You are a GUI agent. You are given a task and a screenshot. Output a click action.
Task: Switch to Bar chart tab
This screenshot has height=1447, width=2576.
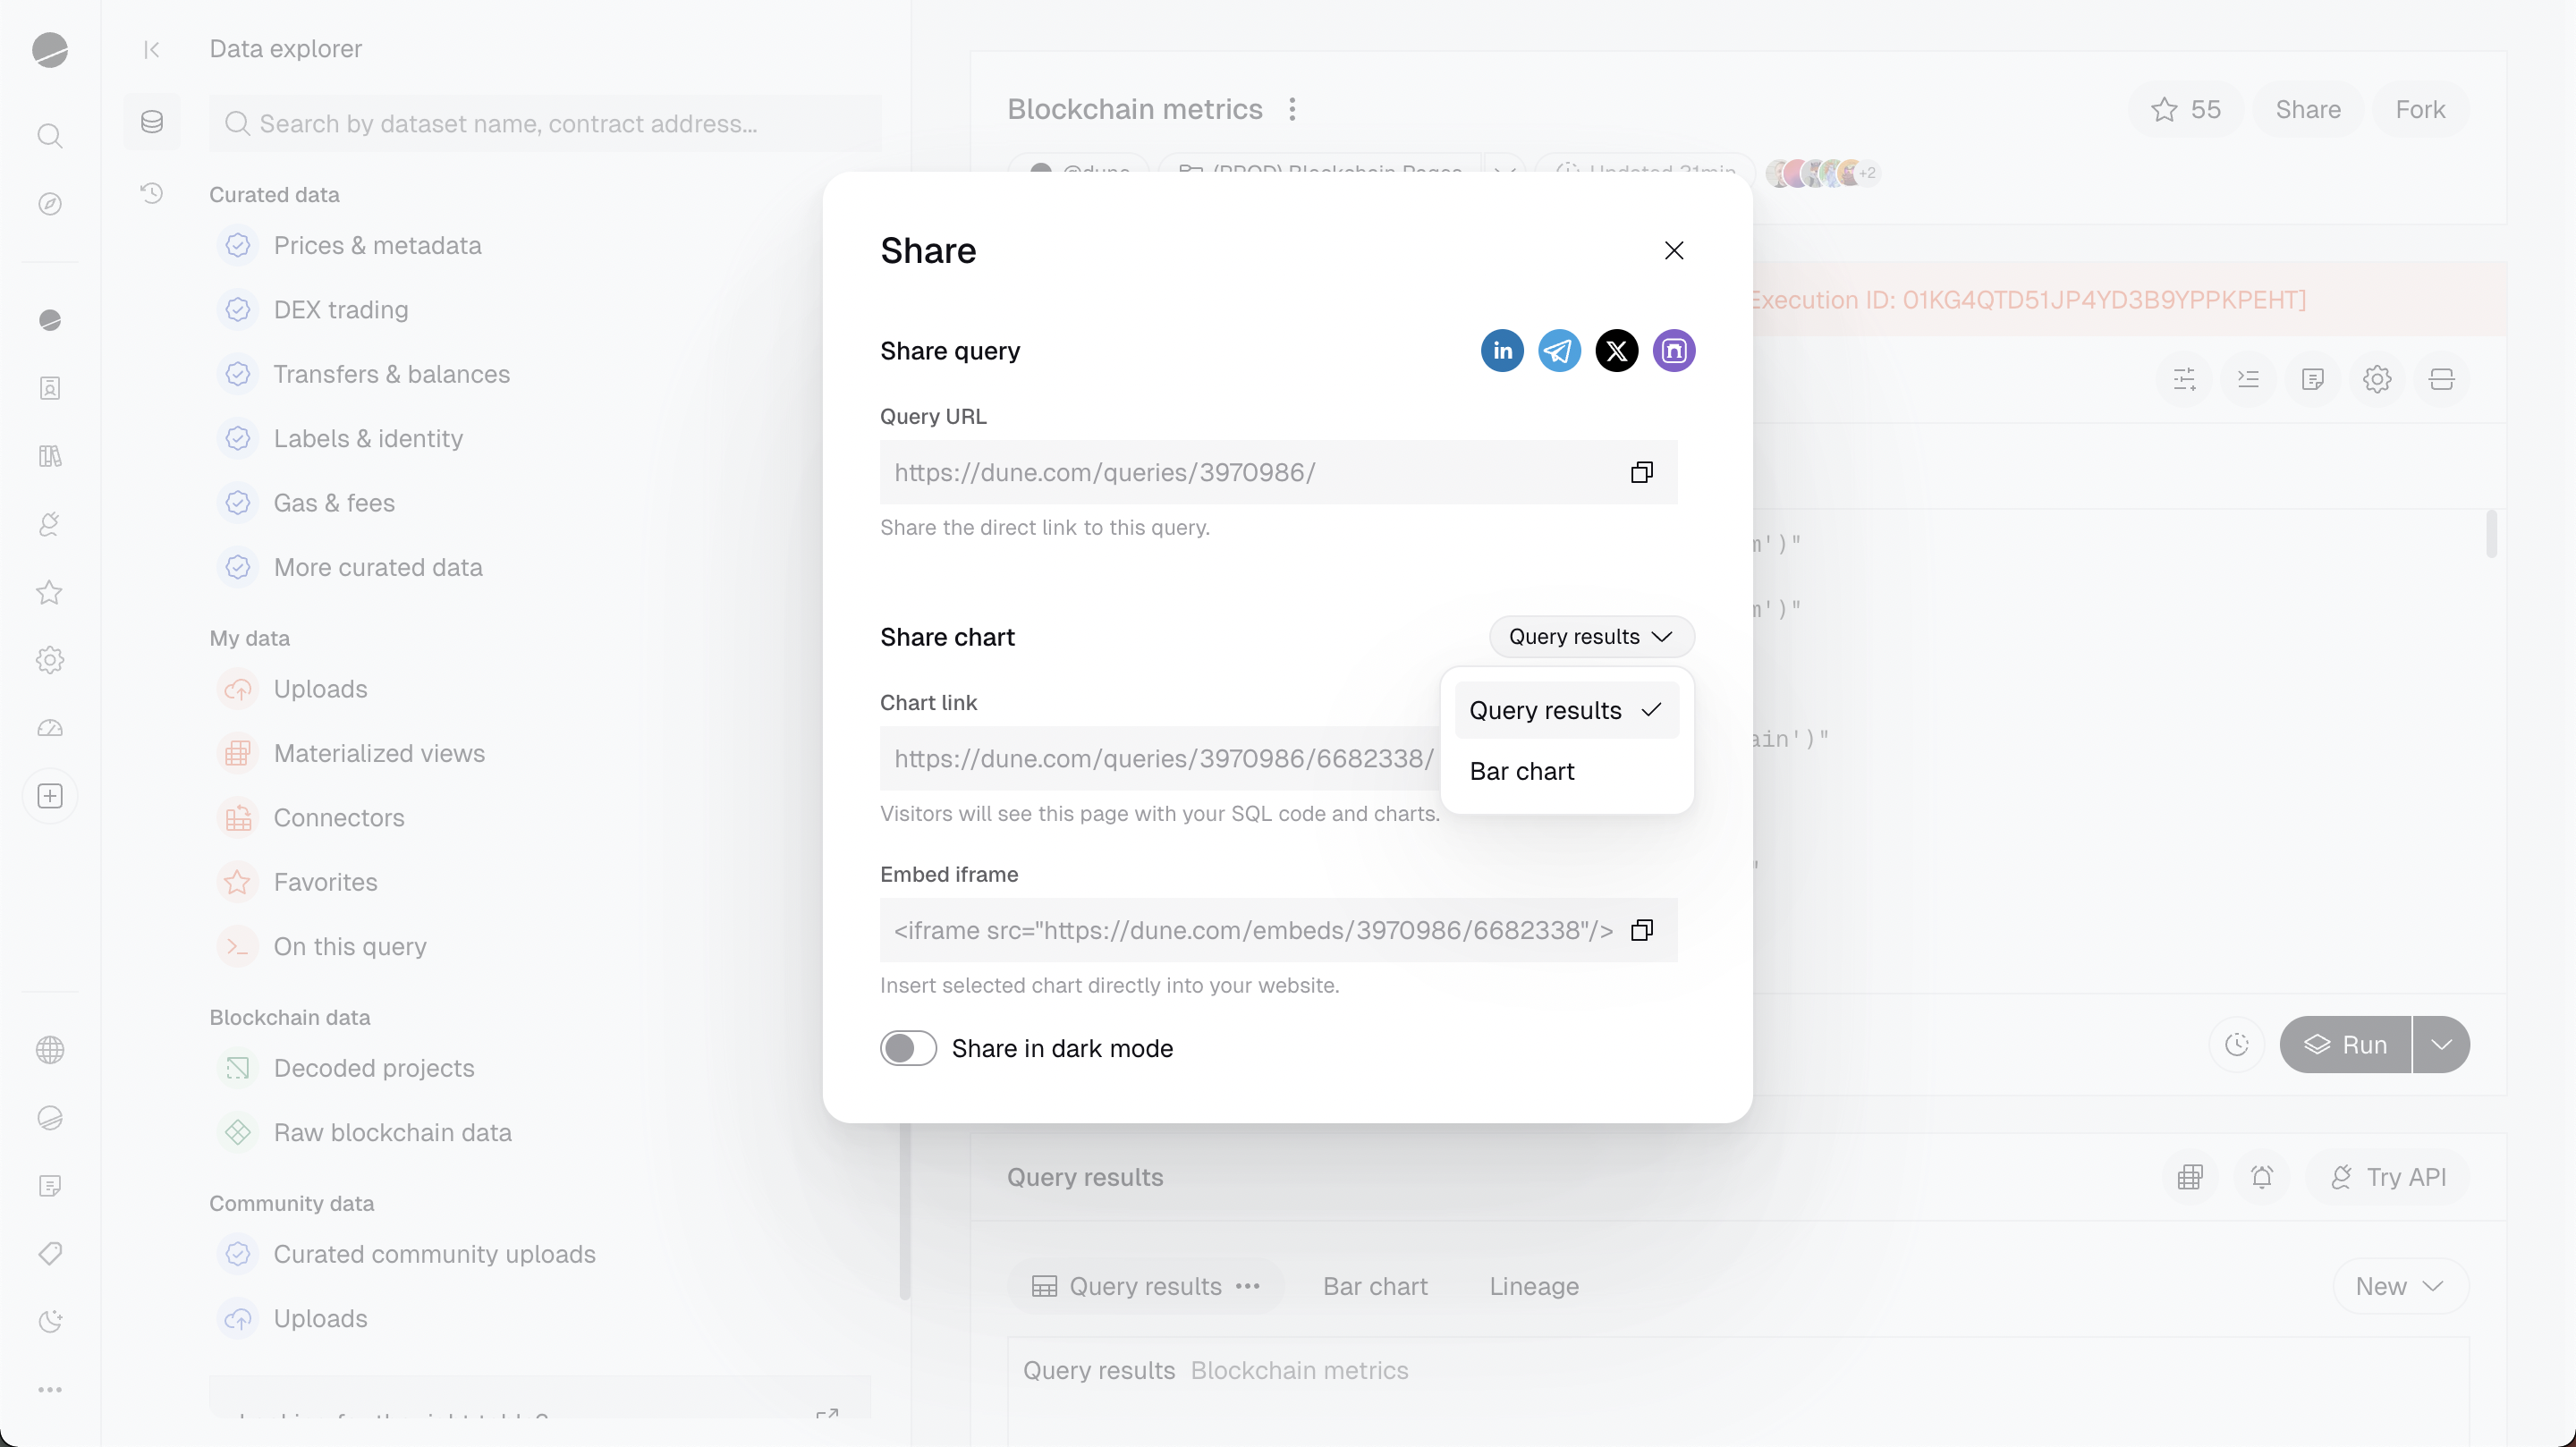pos(1375,1286)
